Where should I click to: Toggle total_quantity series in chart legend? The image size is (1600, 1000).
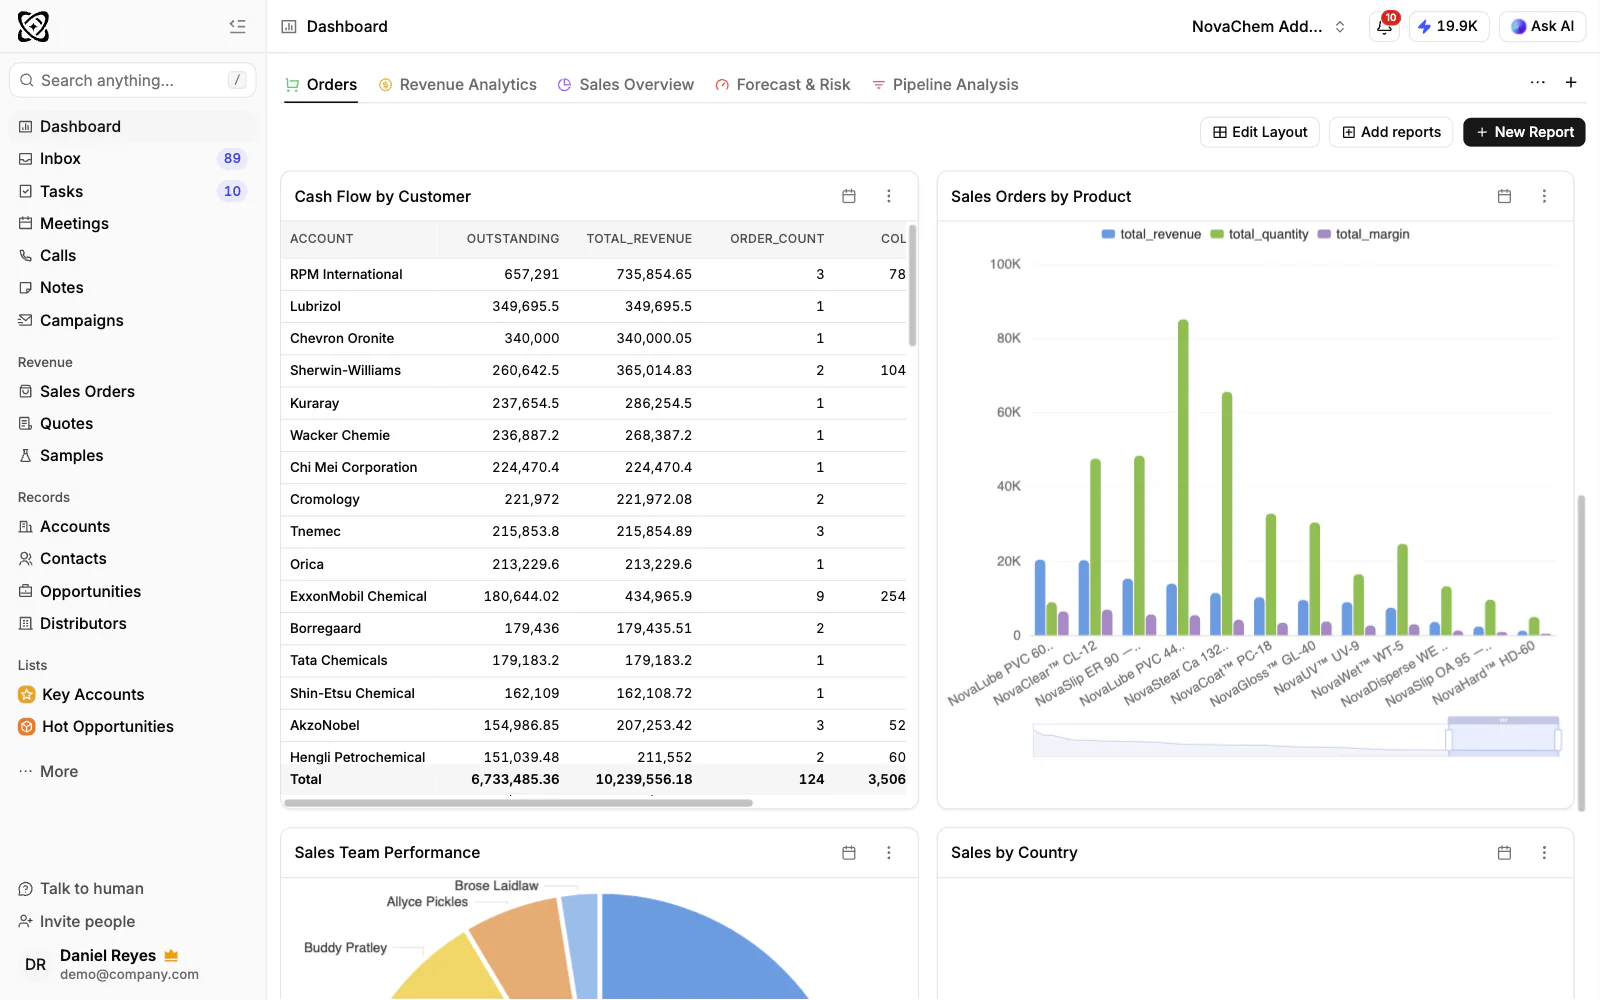(1259, 235)
